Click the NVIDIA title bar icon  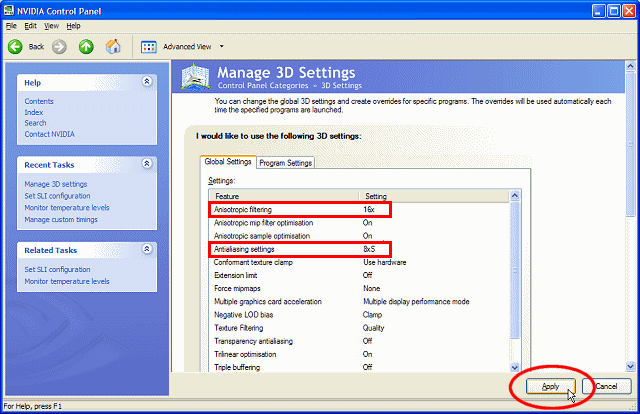(x=9, y=10)
